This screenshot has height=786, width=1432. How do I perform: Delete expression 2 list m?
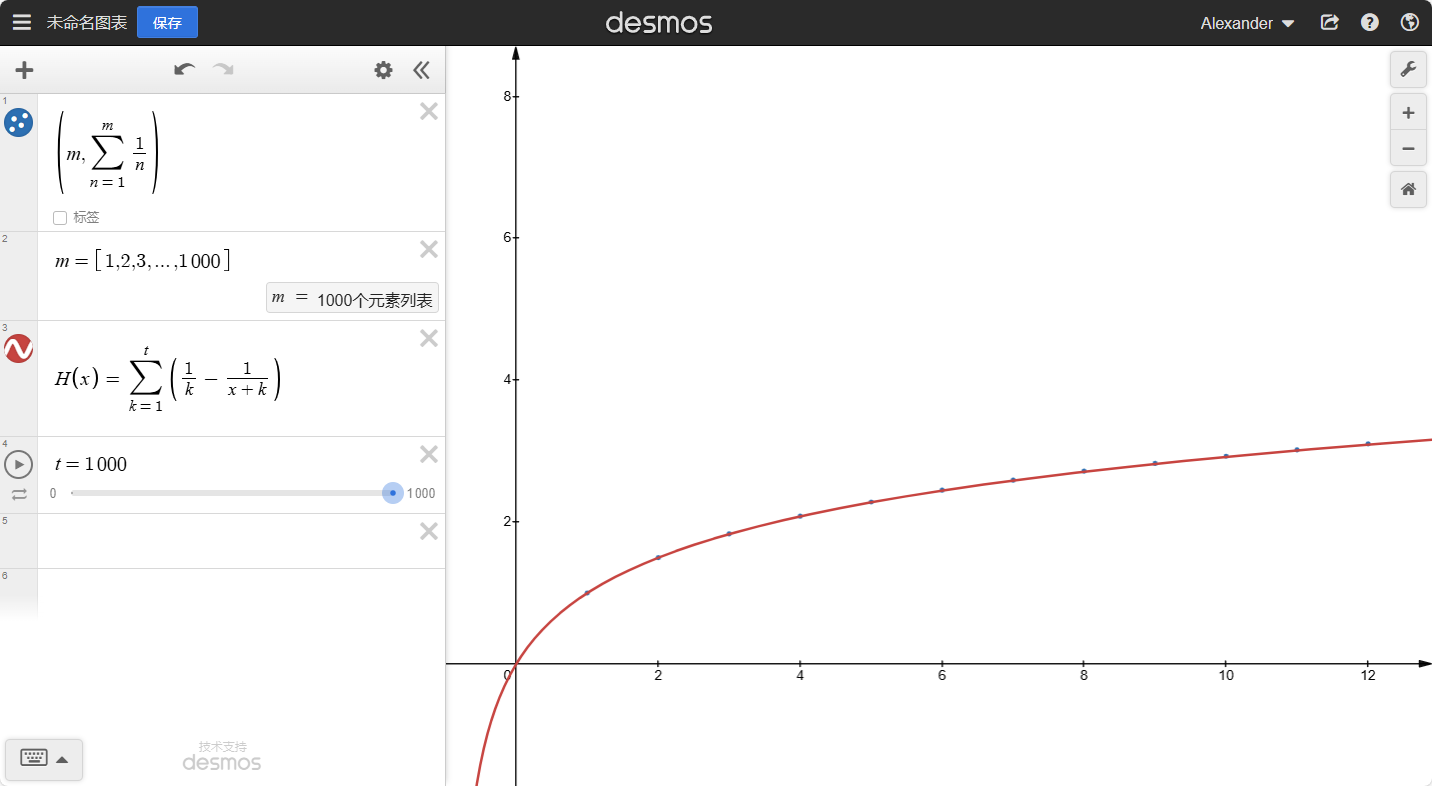429,249
